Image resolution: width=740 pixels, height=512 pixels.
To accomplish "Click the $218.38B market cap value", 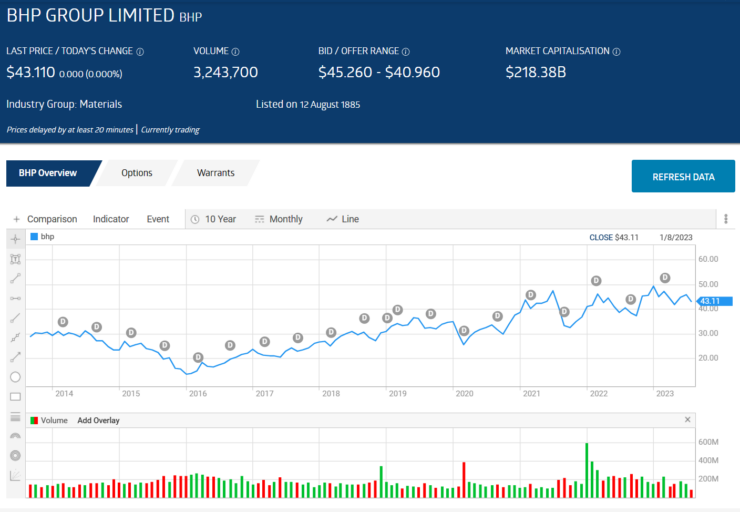I will [x=536, y=72].
